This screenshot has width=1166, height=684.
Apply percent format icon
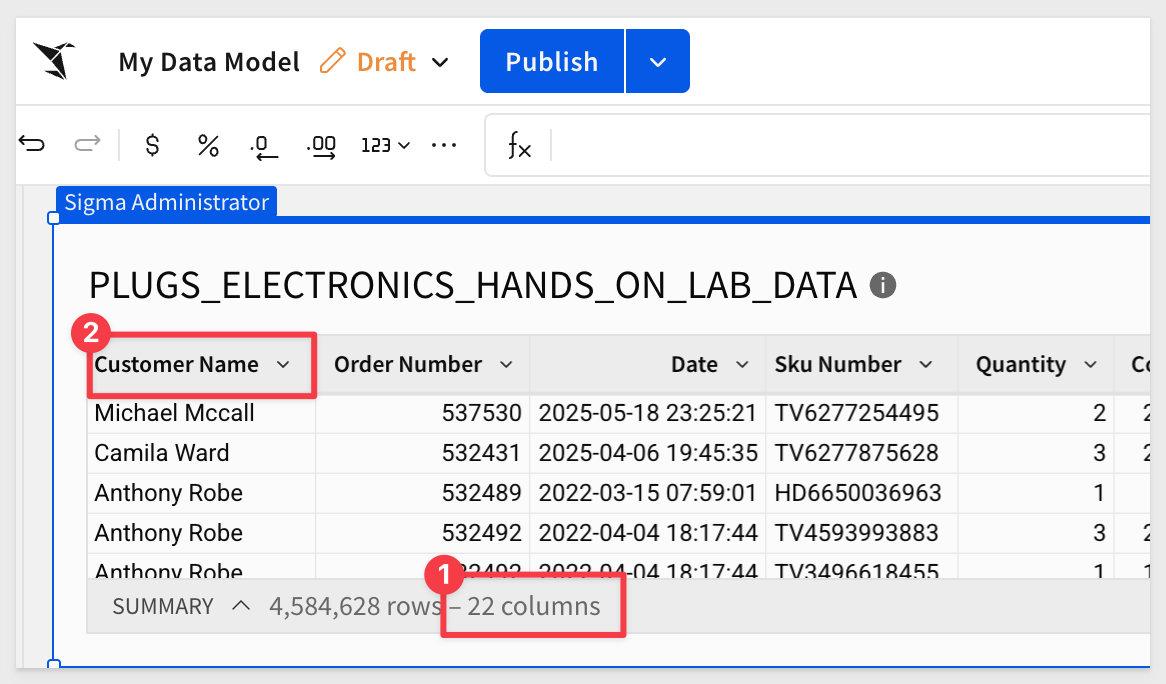click(x=208, y=145)
